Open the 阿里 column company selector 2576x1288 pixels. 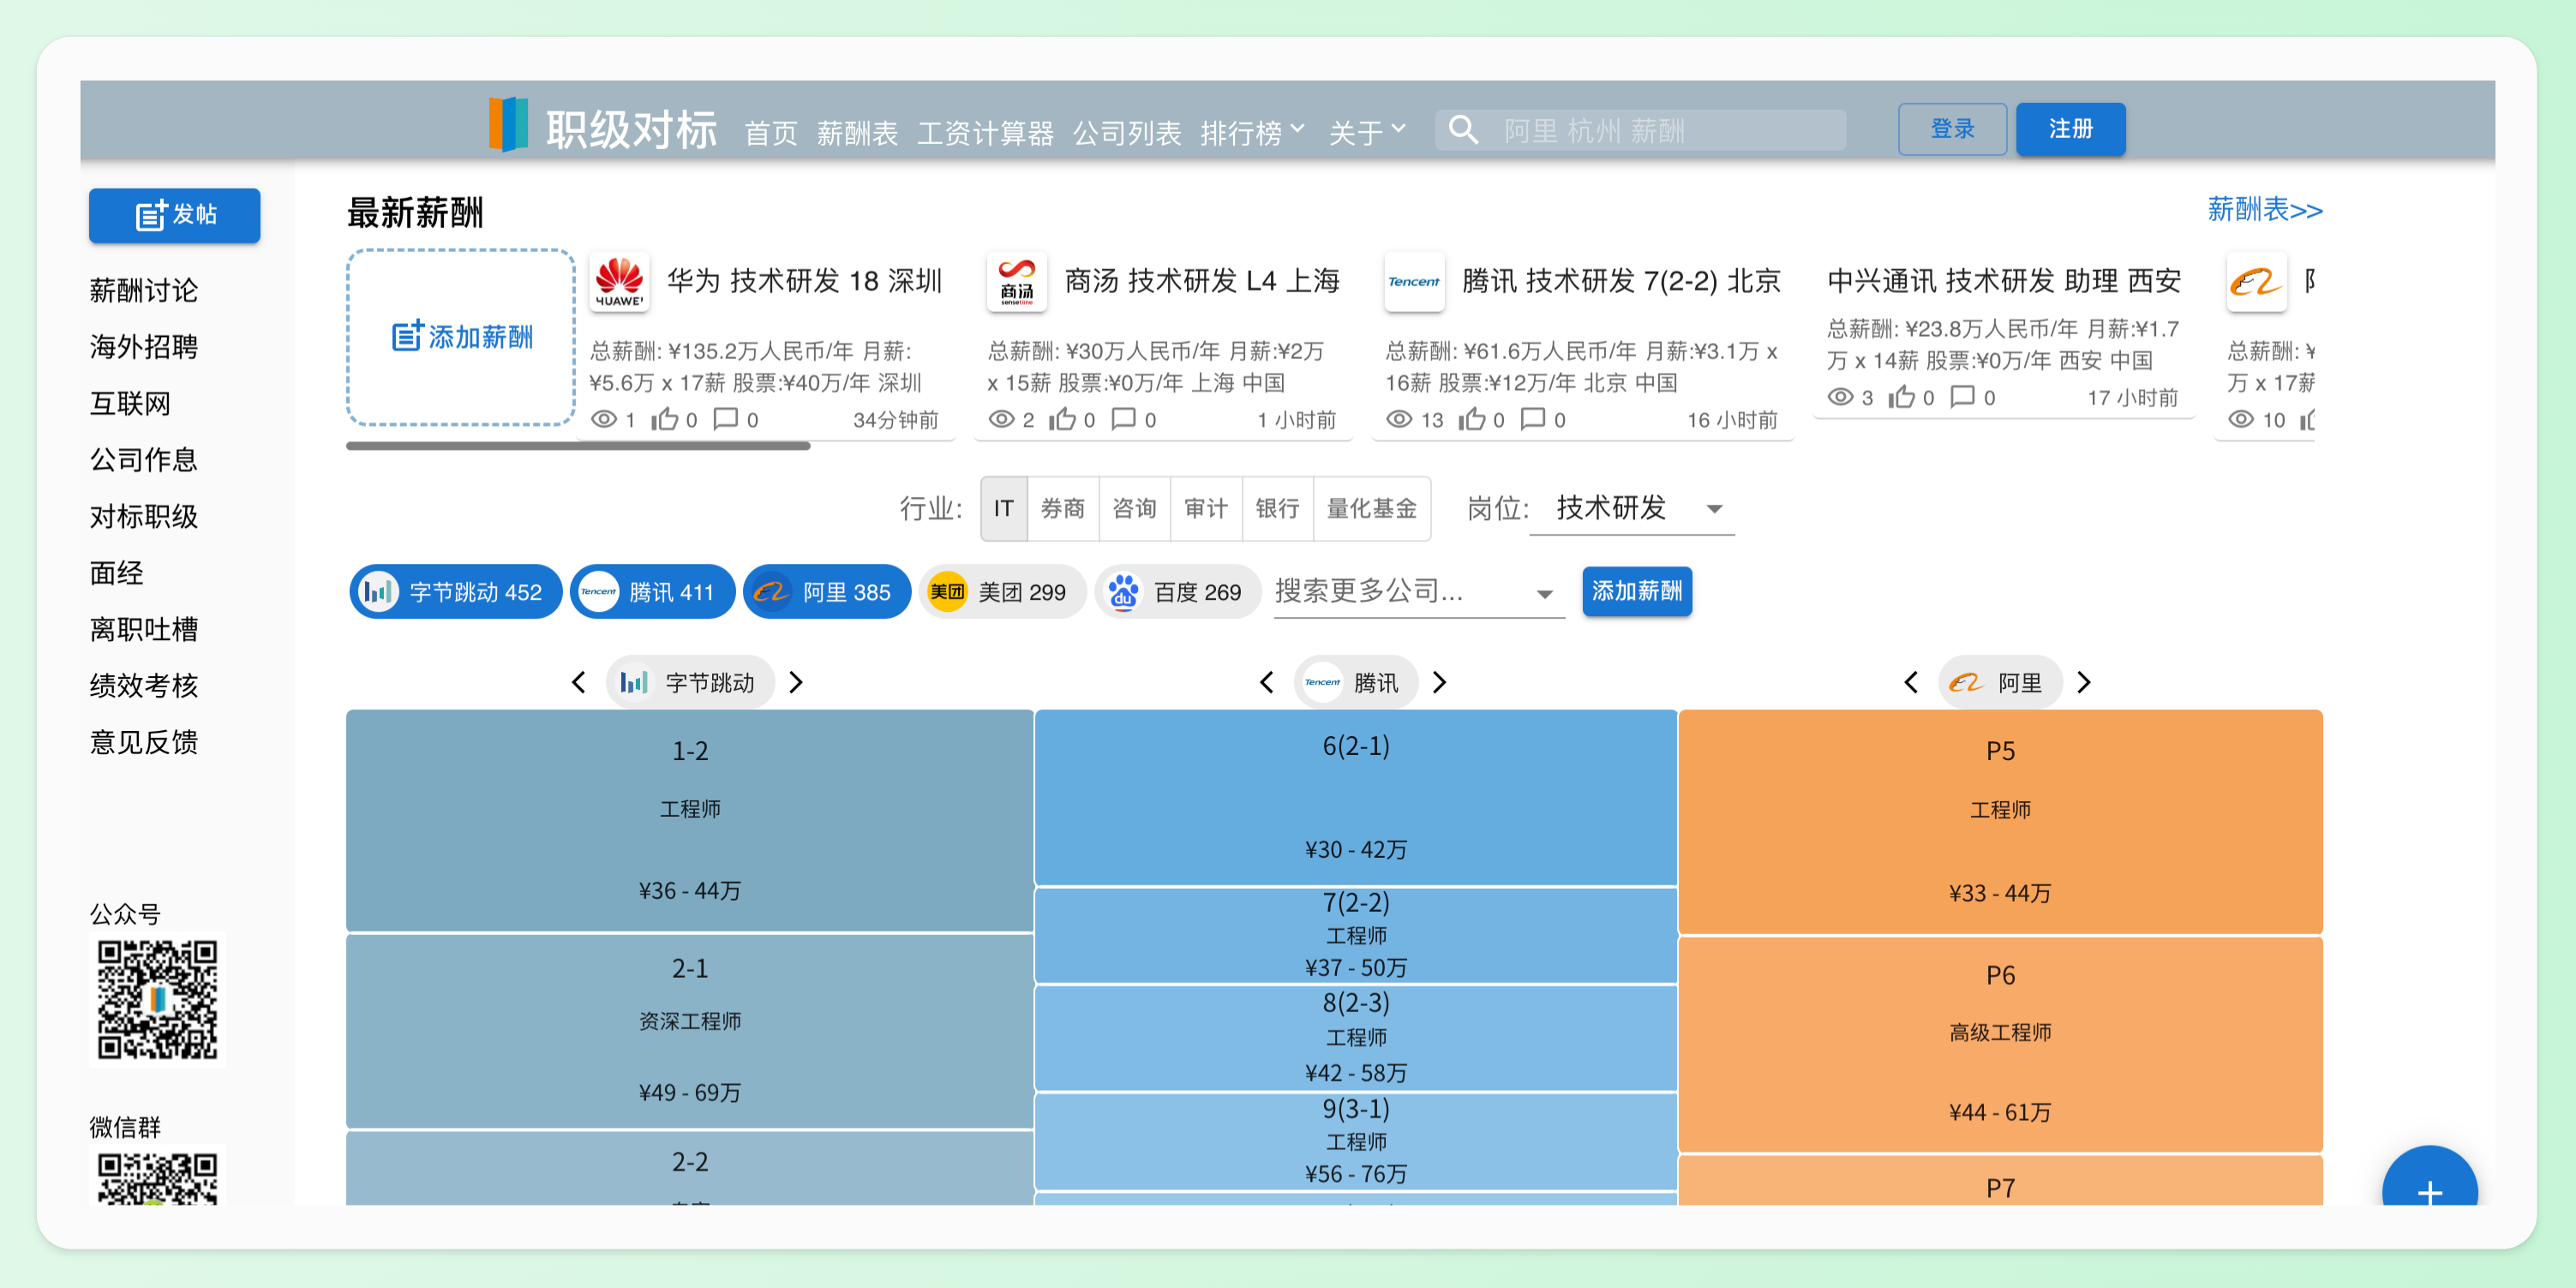(1999, 682)
